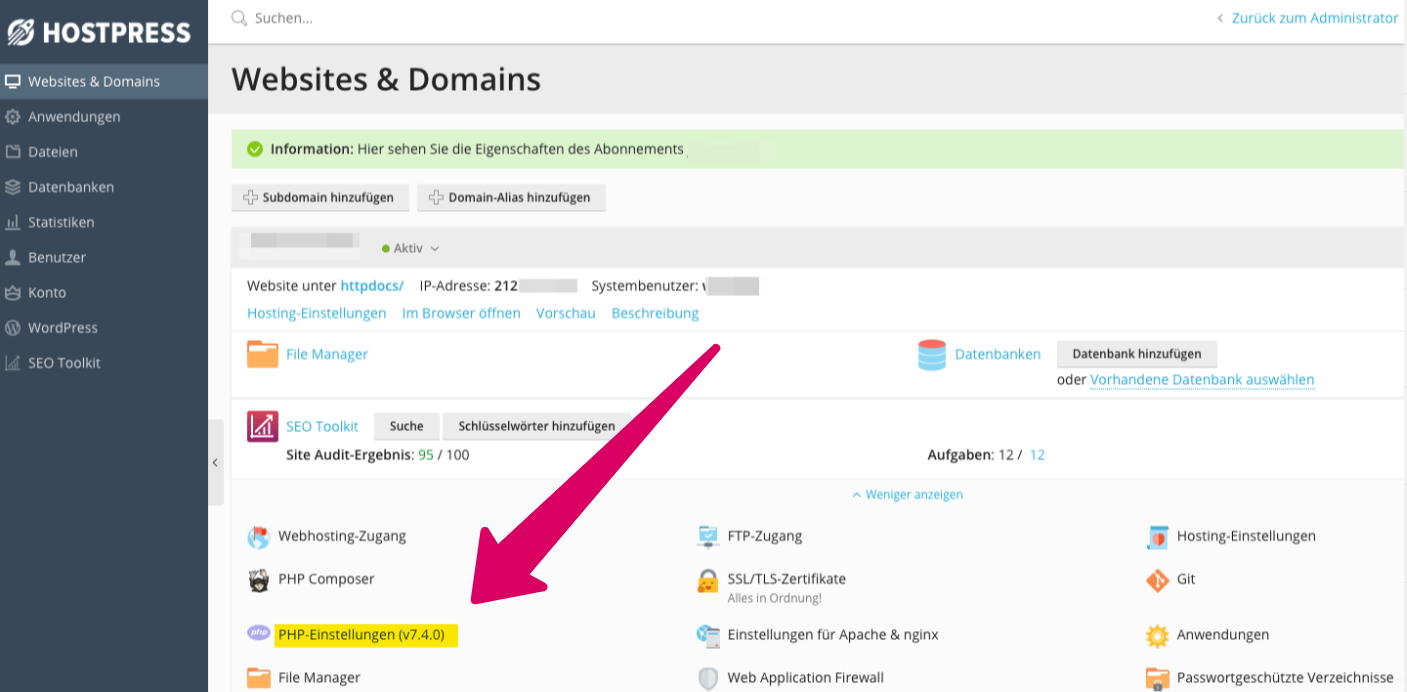Screen dimensions: 1407x692
Task: Open PHP Composer link
Action: tap(326, 579)
